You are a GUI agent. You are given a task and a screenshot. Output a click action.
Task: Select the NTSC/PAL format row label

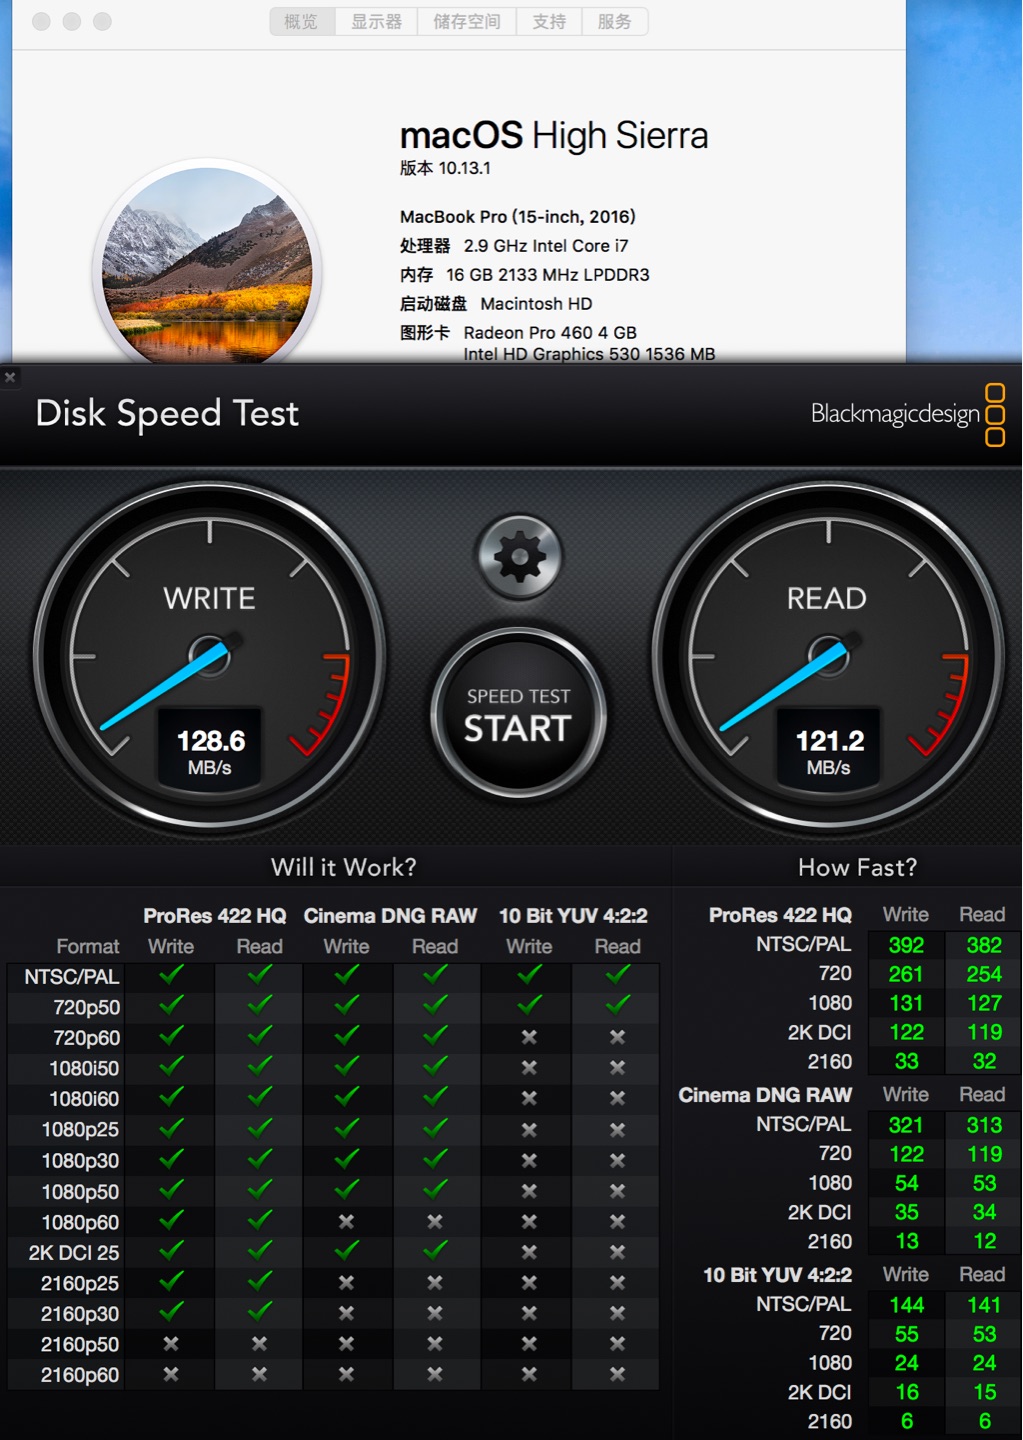click(71, 977)
